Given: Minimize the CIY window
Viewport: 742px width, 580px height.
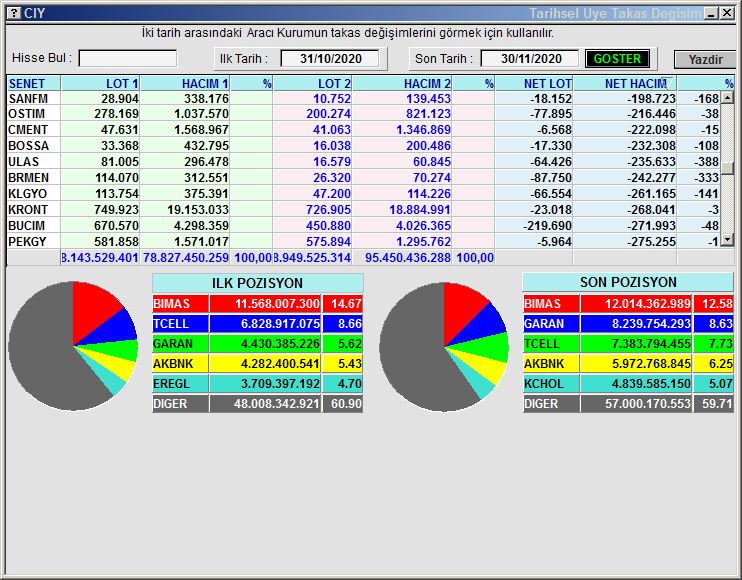Looking at the screenshot, I should (x=711, y=13).
